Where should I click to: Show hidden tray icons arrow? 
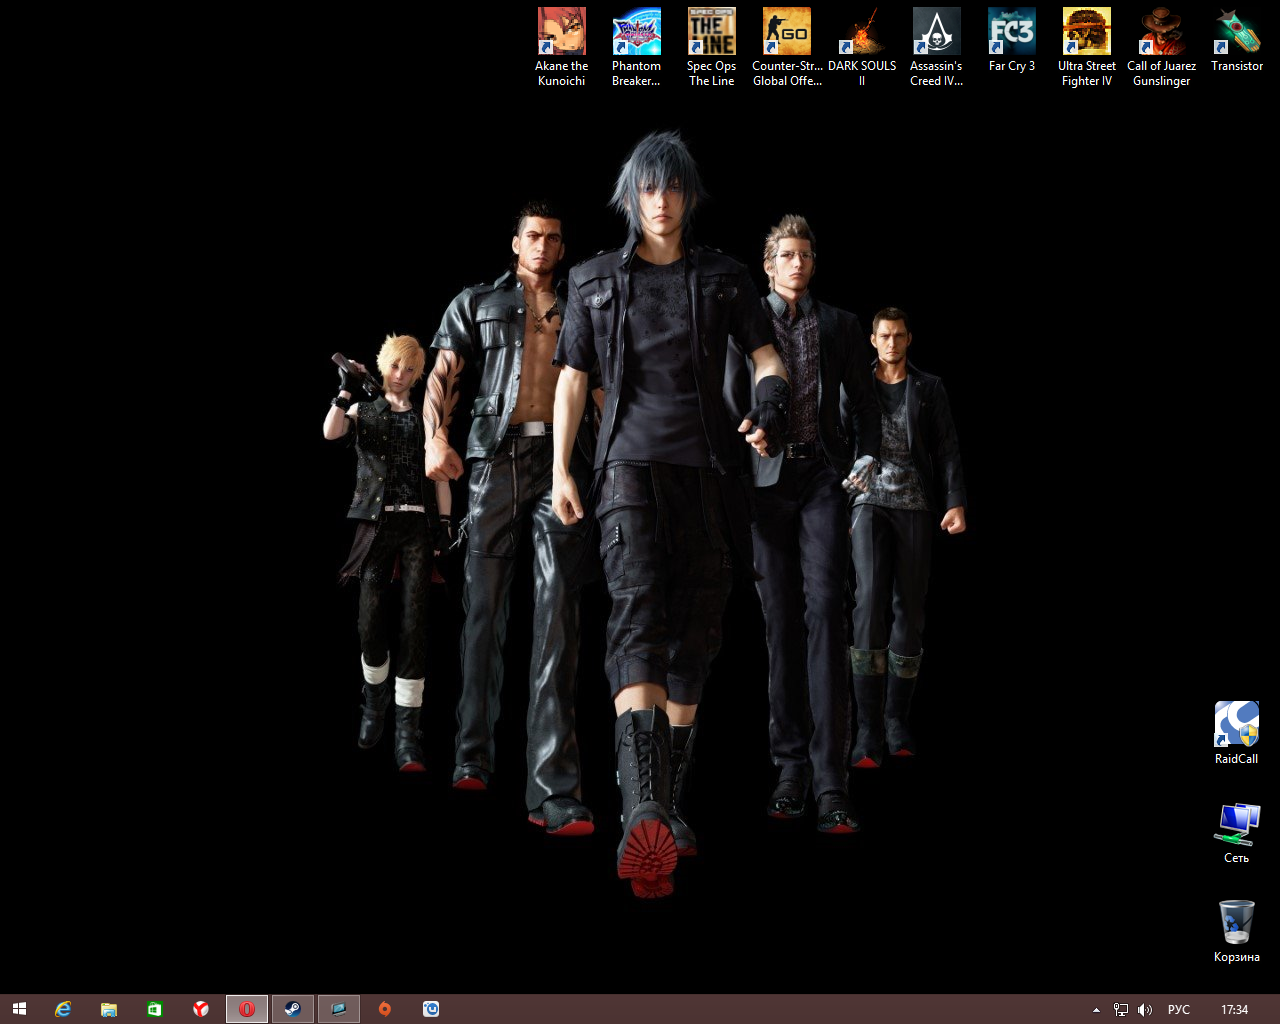coord(1096,1010)
